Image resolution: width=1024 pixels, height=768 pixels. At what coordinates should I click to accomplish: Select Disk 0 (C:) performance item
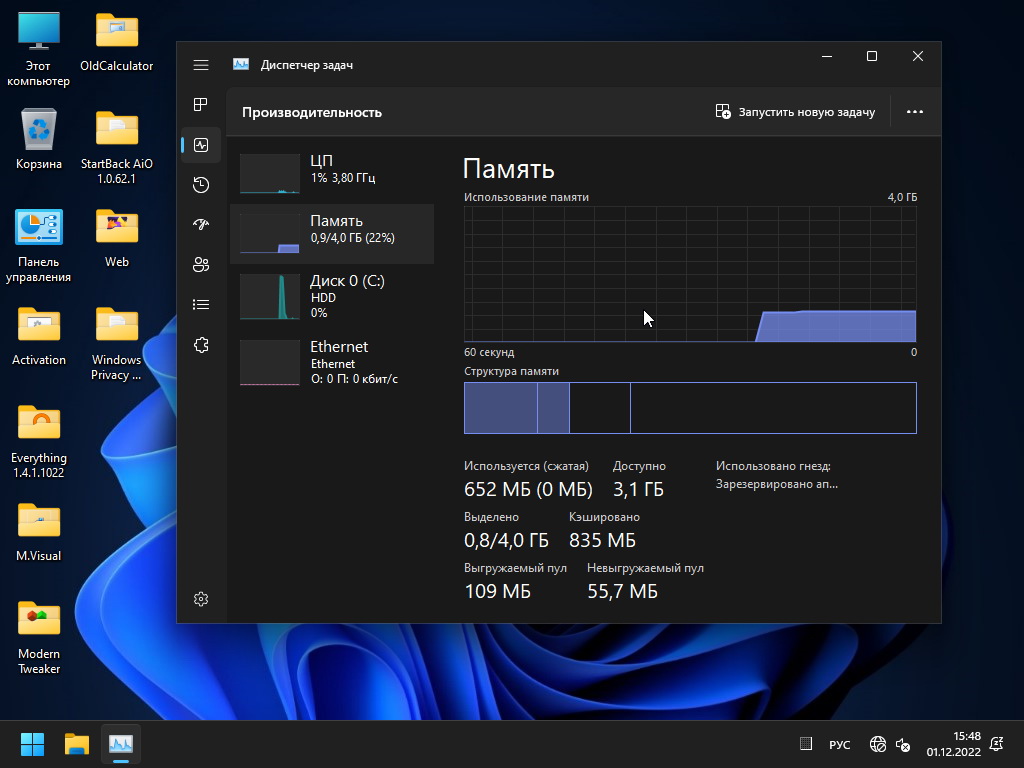click(332, 296)
